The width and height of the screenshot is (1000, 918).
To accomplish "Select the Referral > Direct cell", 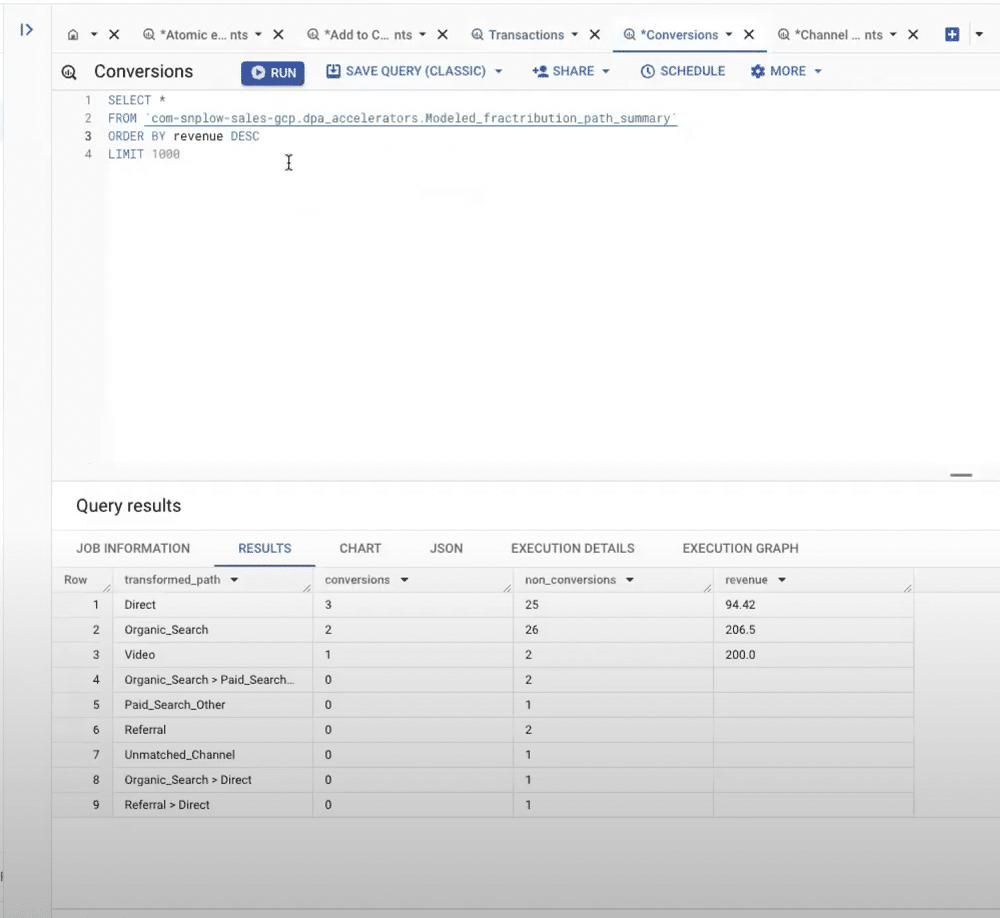I will coord(213,804).
